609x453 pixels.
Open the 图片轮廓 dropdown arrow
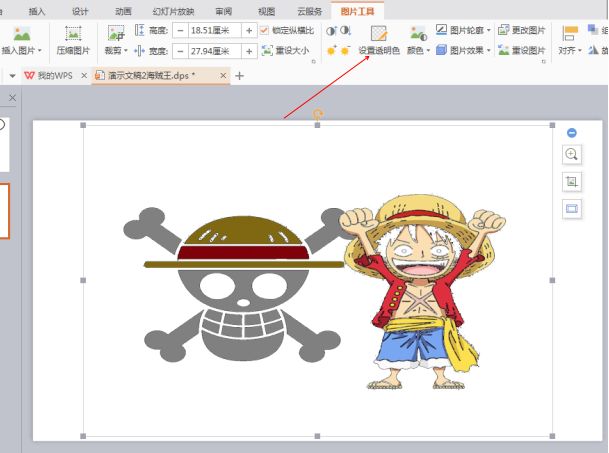[x=489, y=30]
